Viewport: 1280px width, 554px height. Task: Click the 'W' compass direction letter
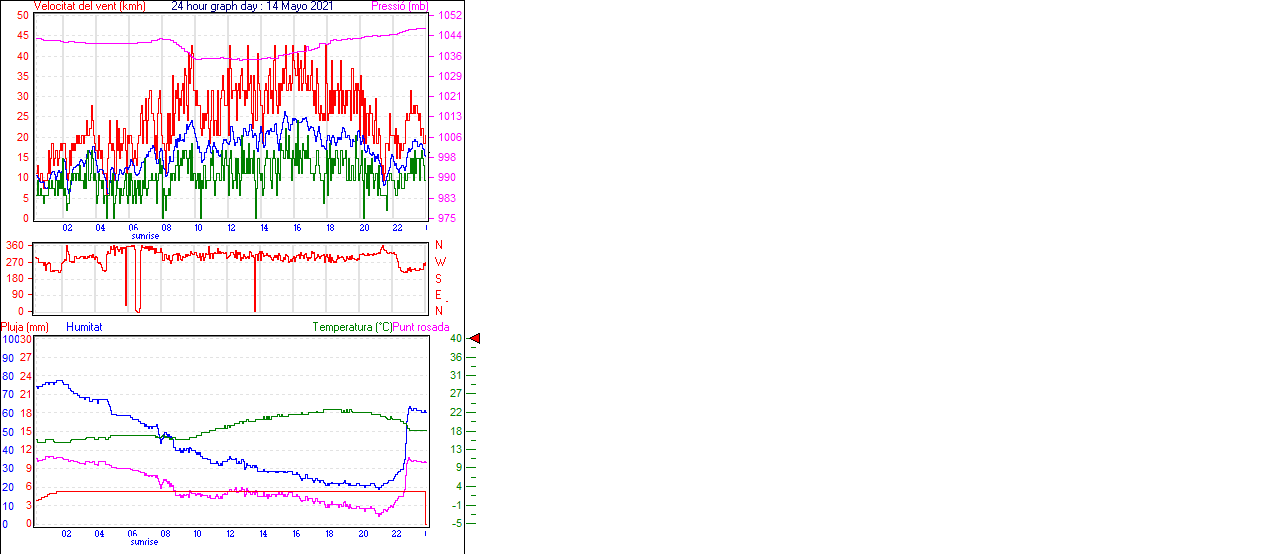[x=439, y=262]
